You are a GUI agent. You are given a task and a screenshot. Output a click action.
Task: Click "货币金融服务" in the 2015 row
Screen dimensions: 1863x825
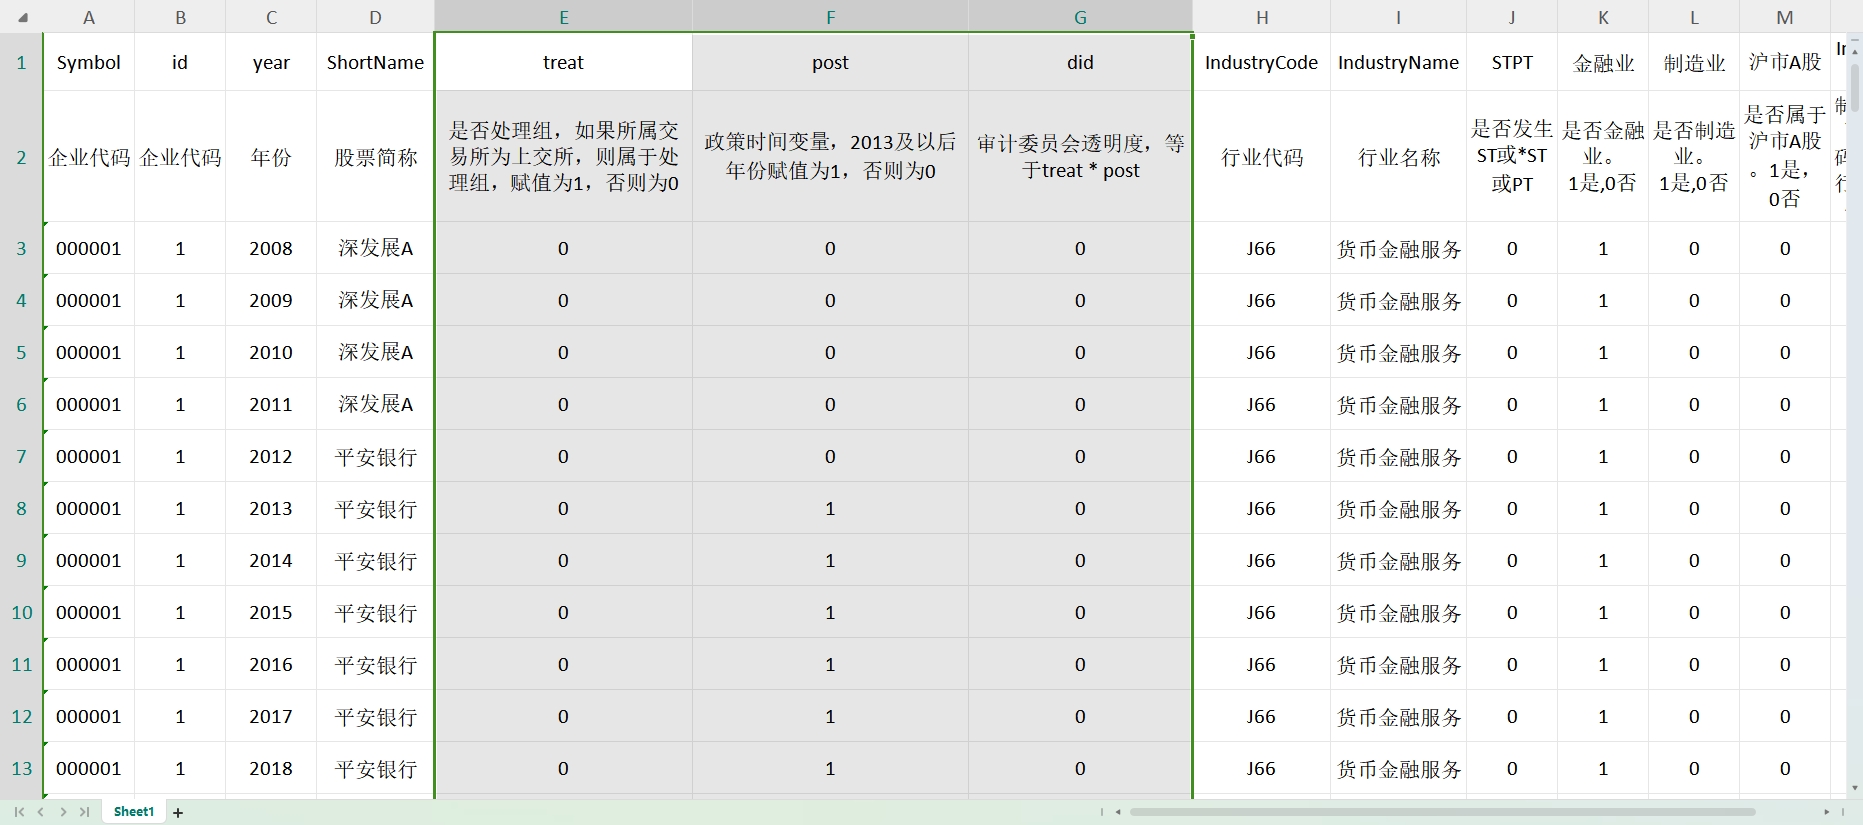click(1398, 612)
